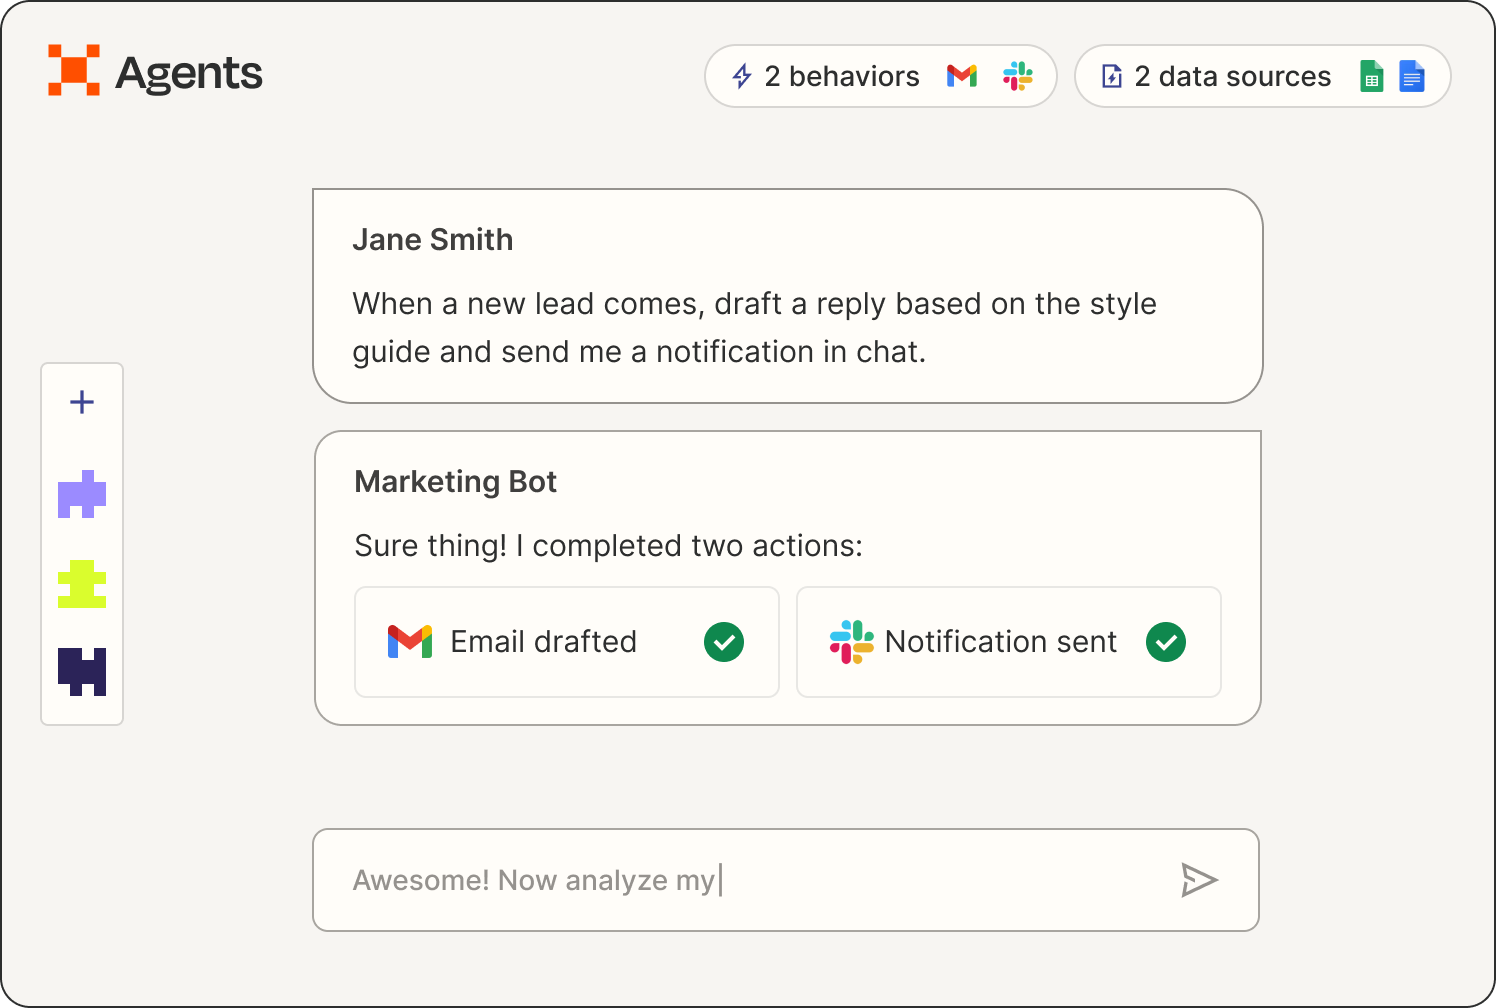Select the dark navy agent avatar in sidebar

82,671
